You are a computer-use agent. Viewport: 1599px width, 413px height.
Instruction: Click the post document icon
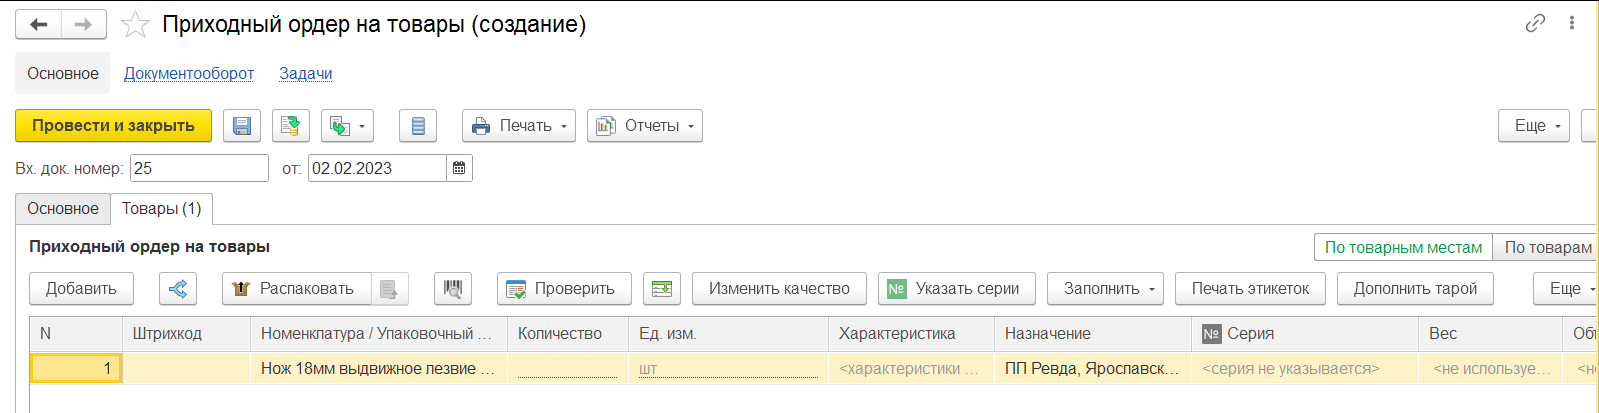coord(290,126)
